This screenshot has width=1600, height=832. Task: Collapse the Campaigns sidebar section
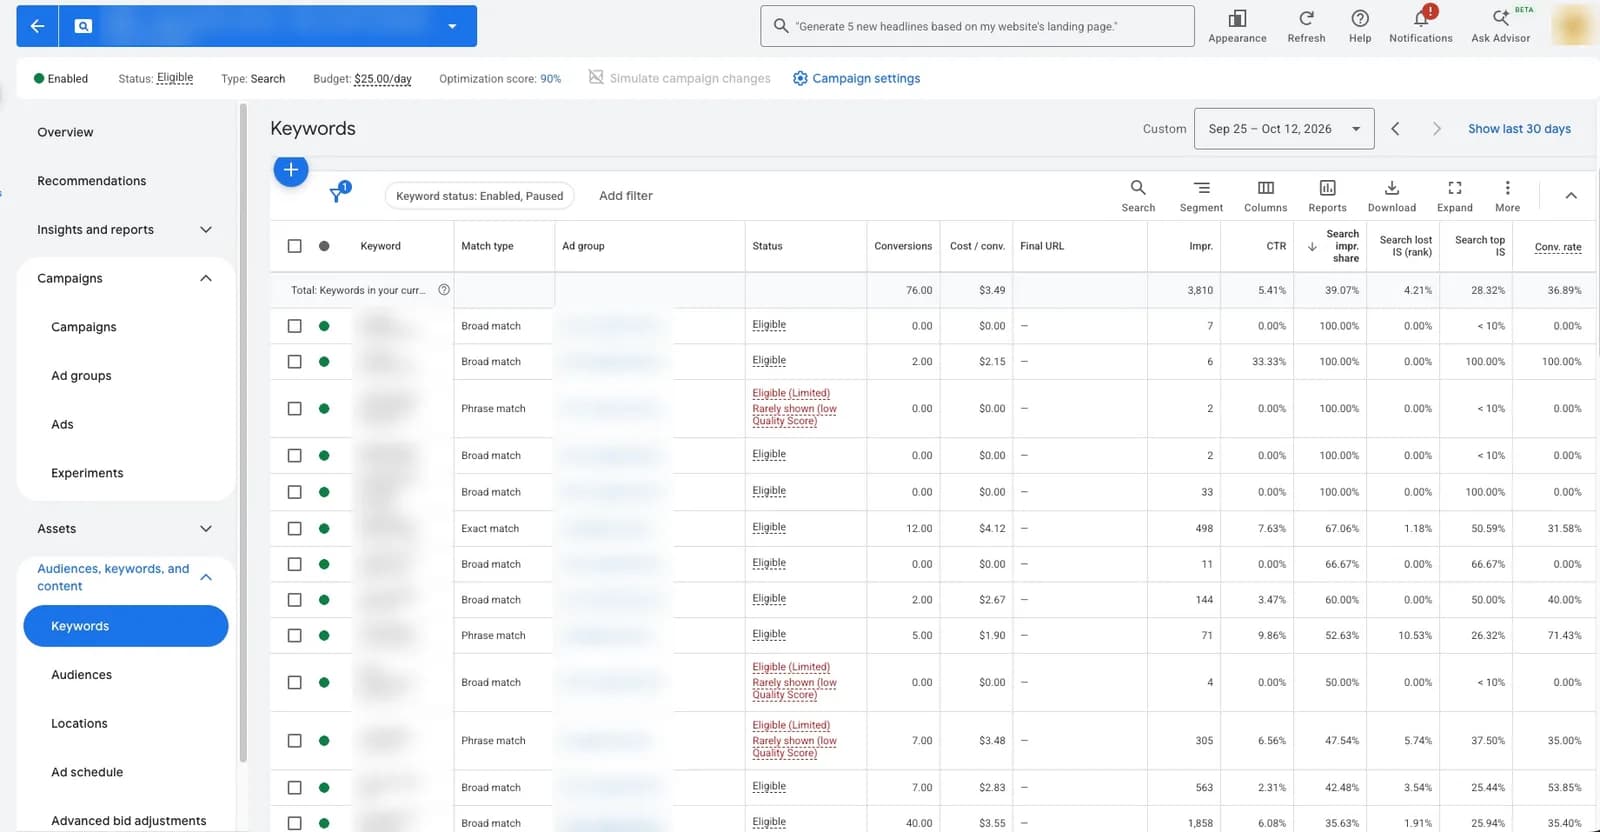(206, 278)
